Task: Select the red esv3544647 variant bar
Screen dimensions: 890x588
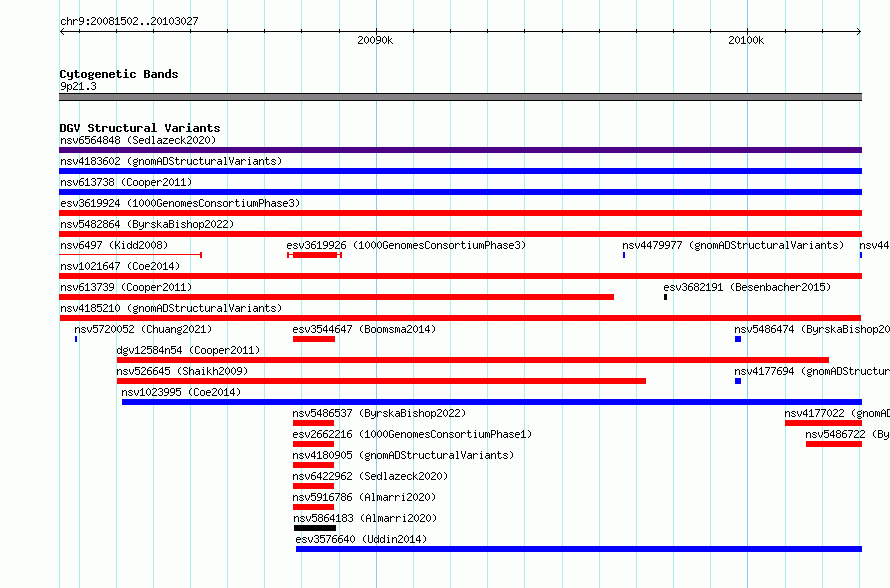Action: point(314,339)
